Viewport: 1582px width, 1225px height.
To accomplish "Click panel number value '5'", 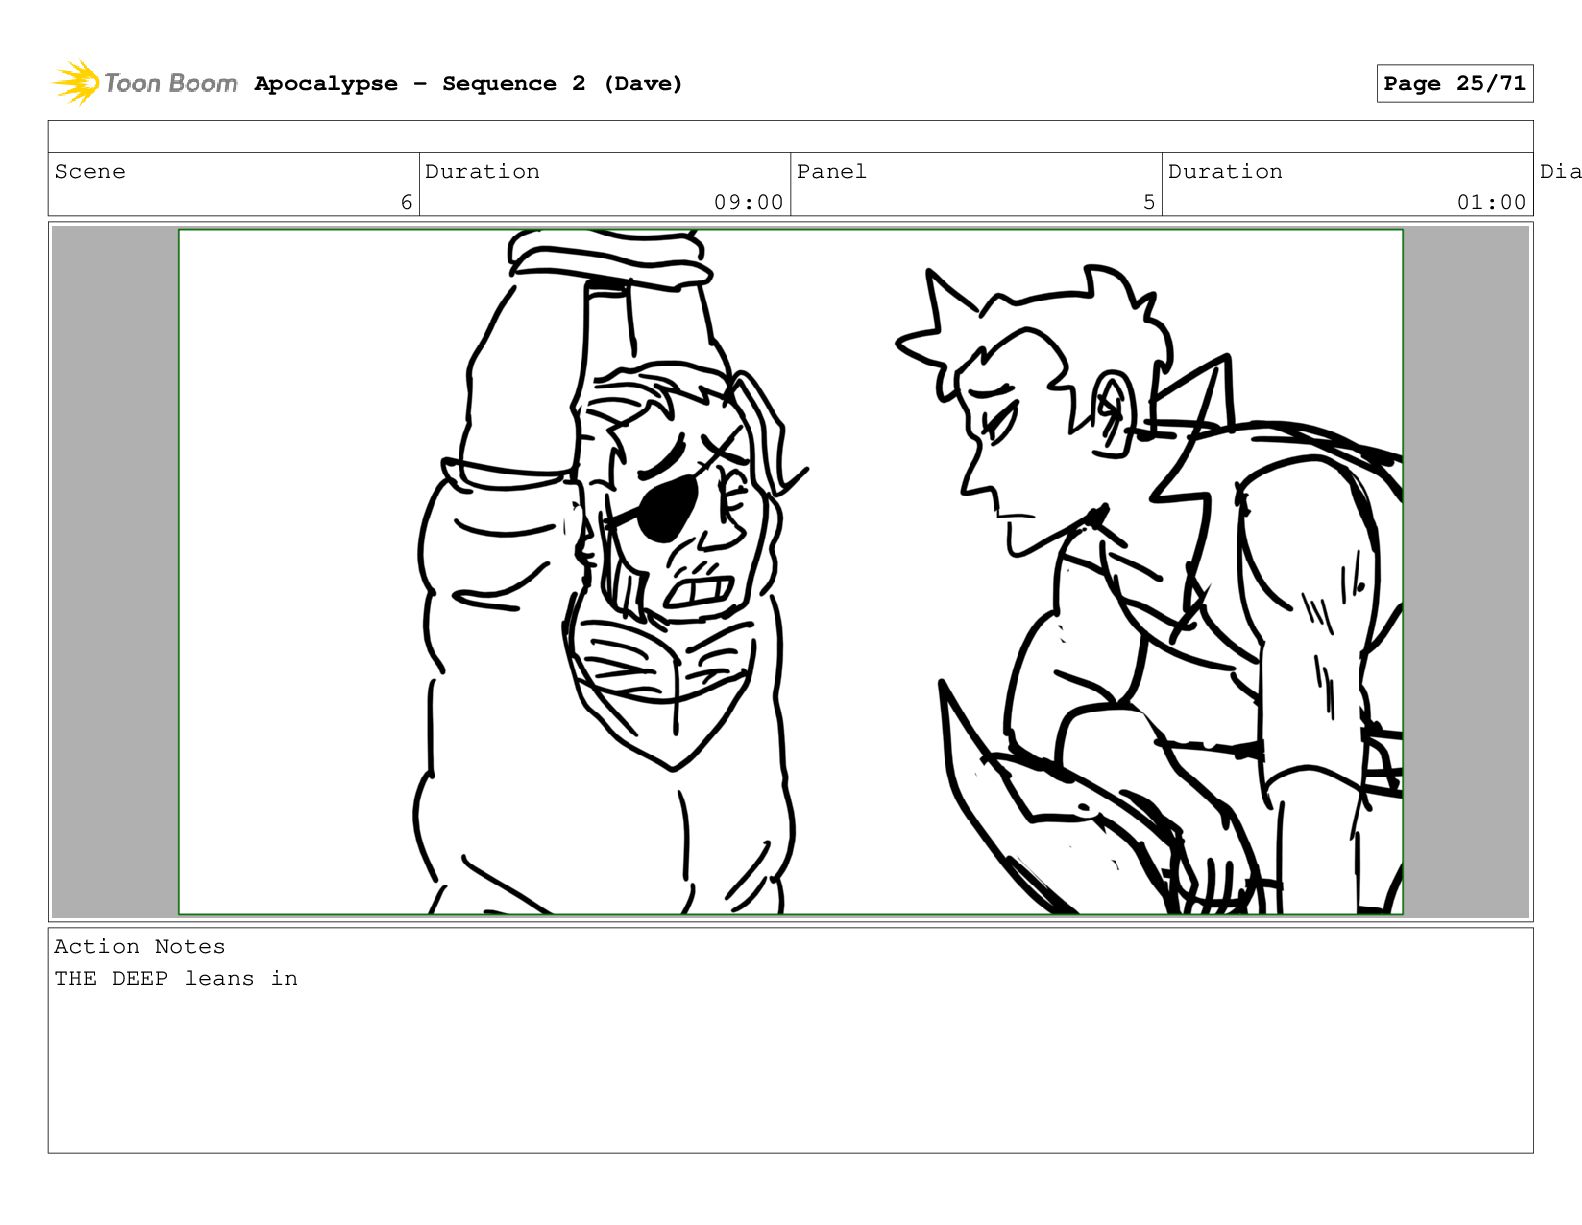I will pyautogui.click(x=1149, y=203).
